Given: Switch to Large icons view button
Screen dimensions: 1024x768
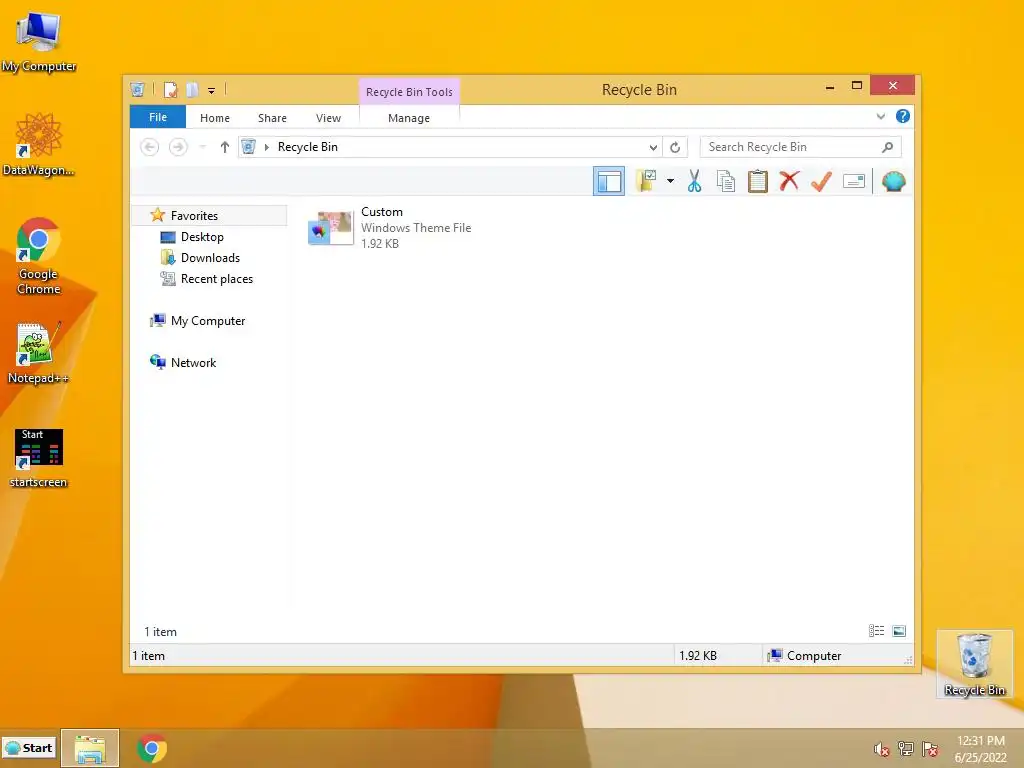Looking at the screenshot, I should coord(899,631).
